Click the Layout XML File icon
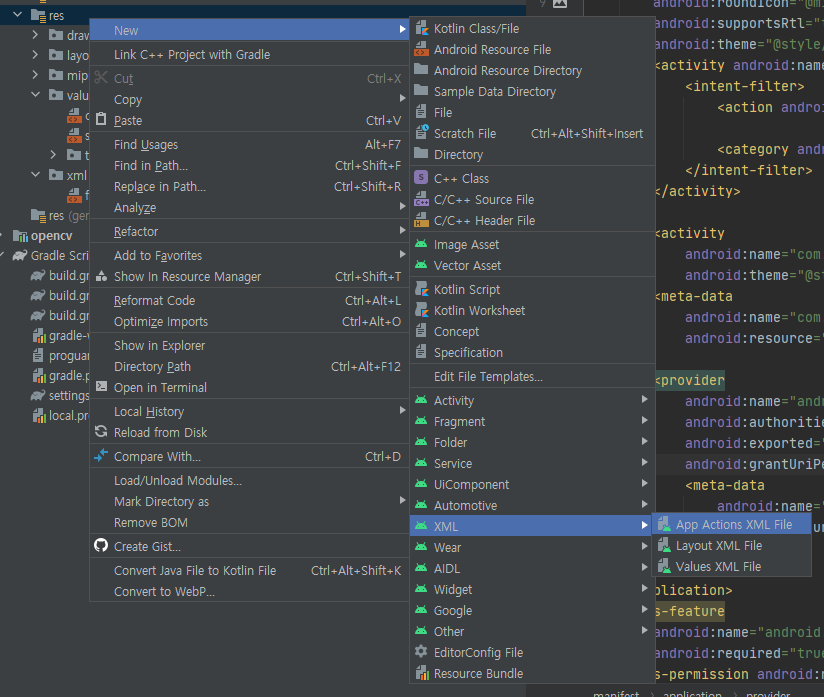 (x=664, y=545)
